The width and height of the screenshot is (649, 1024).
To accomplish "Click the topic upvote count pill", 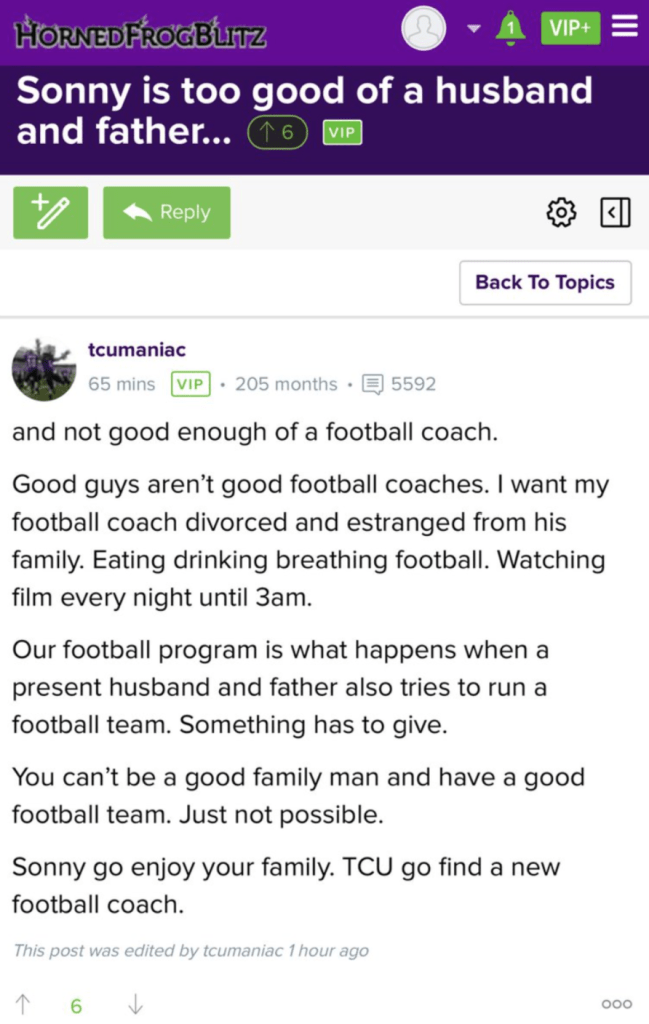I will tap(277, 133).
